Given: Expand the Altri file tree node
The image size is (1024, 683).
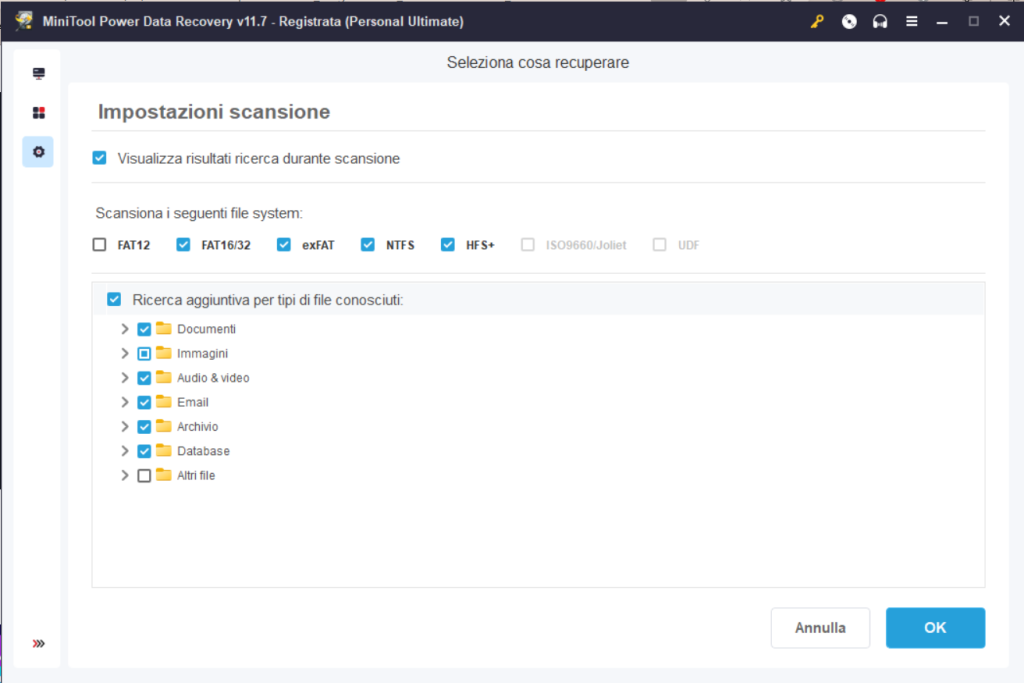Looking at the screenshot, I should 125,476.
